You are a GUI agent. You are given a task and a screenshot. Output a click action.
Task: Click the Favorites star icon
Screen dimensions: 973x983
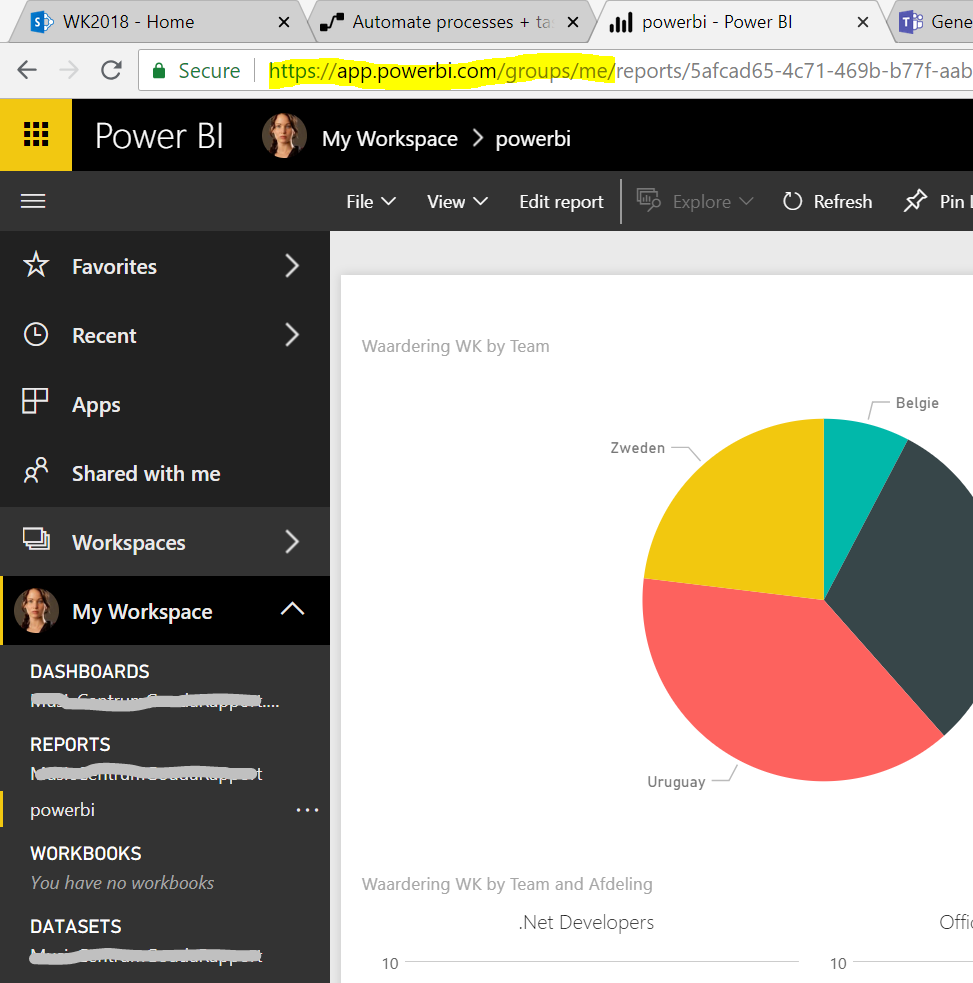[36, 265]
